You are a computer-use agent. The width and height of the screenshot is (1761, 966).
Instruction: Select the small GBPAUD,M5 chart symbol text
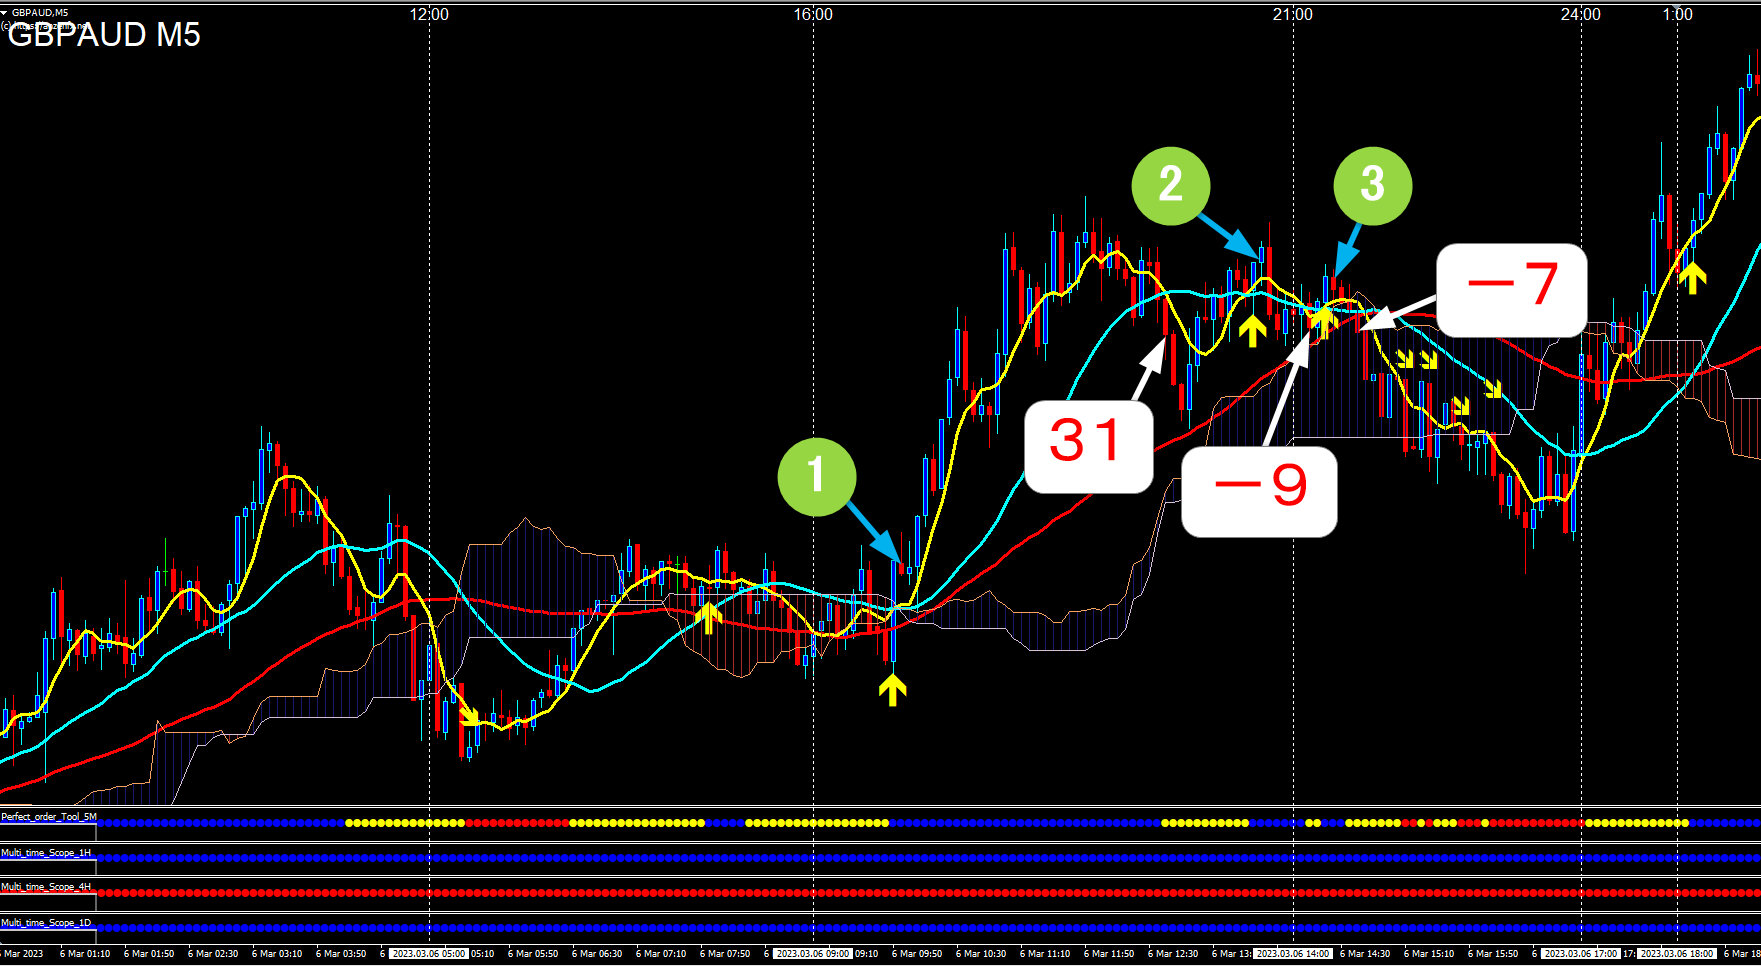40,13
